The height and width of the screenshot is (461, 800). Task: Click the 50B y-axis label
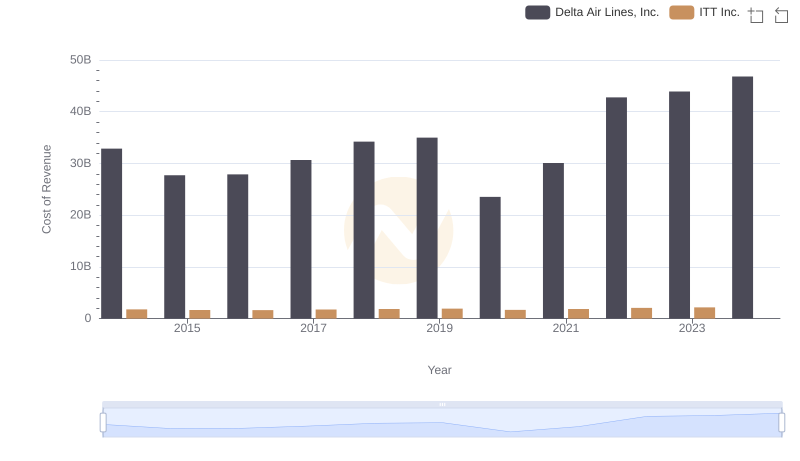(81, 60)
